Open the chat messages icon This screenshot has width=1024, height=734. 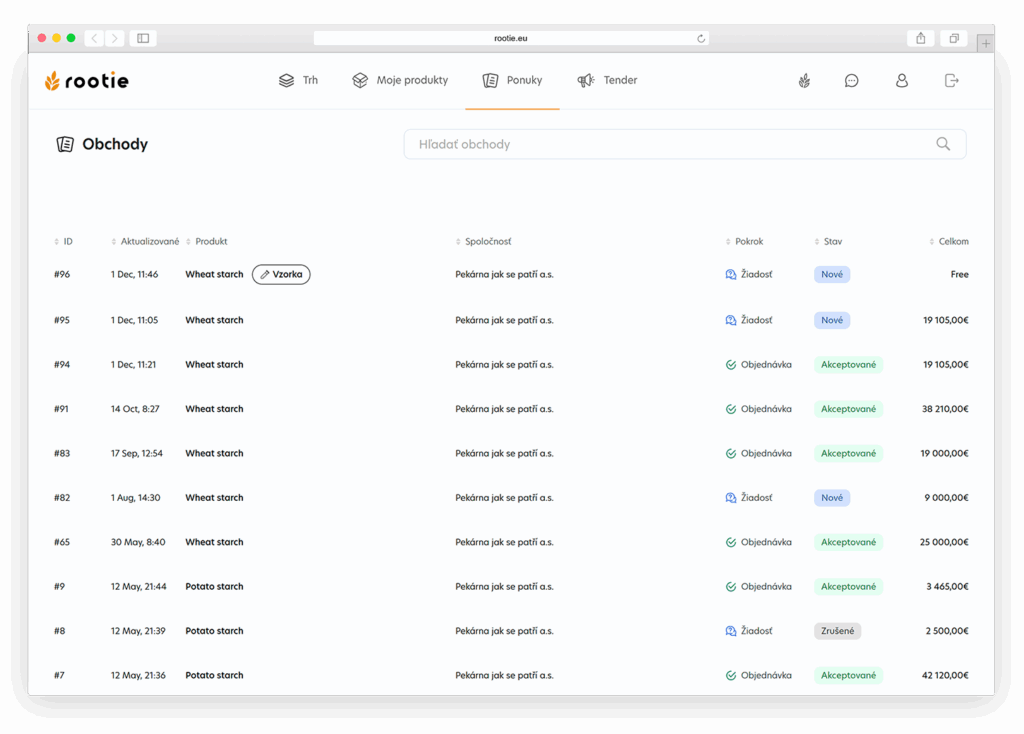click(x=851, y=81)
